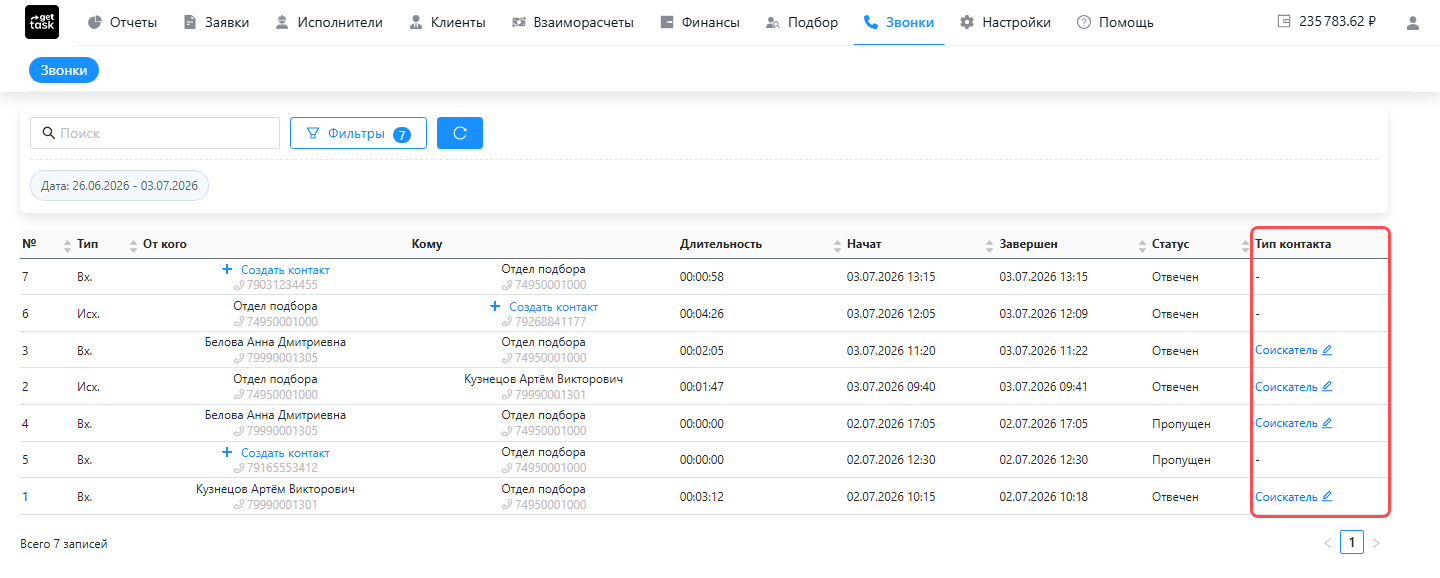Sort by Начат column arrows

[989, 245]
